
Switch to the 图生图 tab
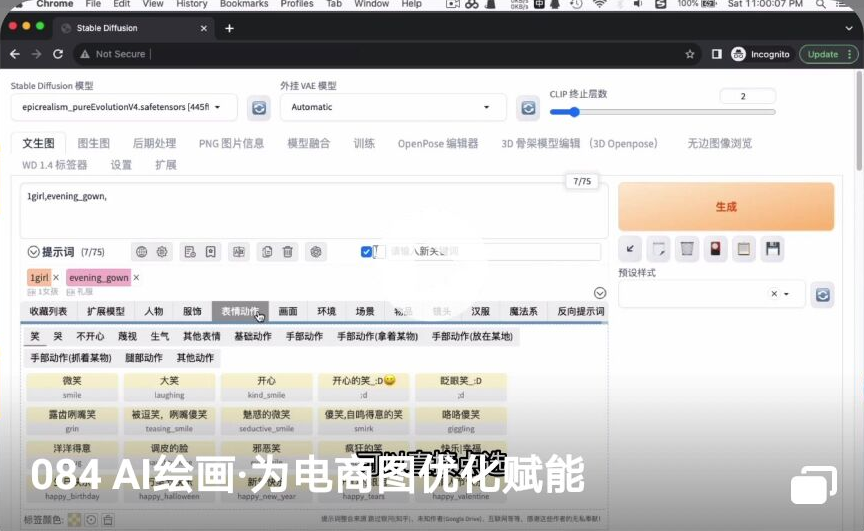click(x=94, y=143)
